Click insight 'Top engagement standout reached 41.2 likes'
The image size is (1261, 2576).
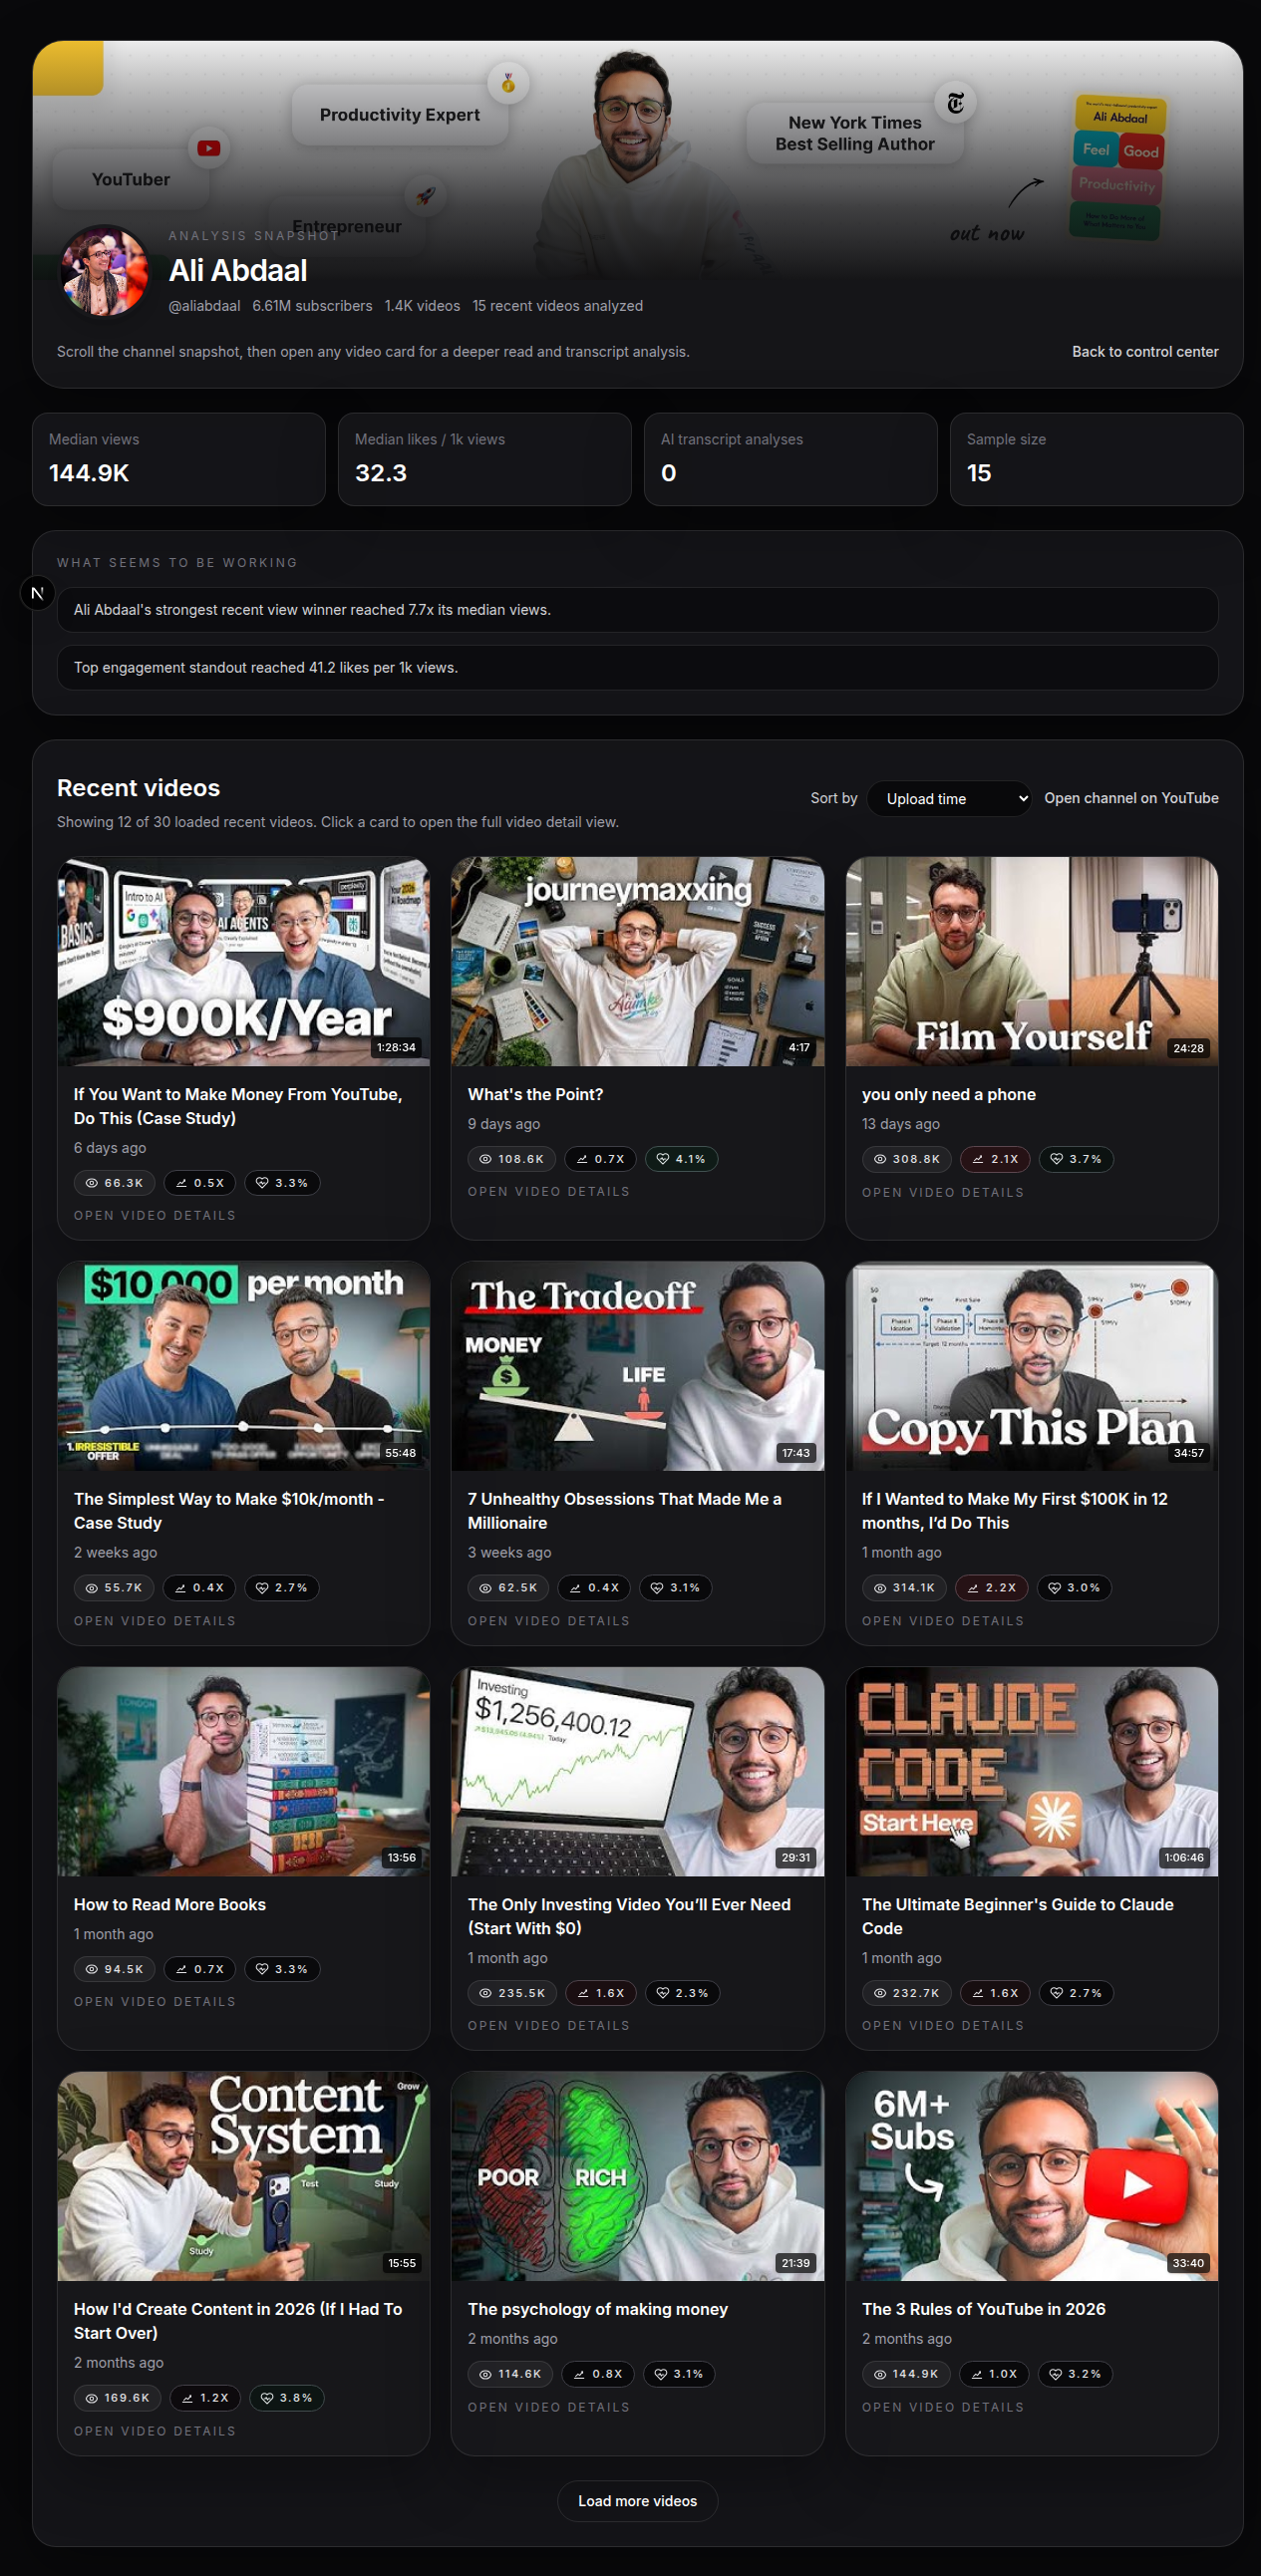tap(637, 667)
